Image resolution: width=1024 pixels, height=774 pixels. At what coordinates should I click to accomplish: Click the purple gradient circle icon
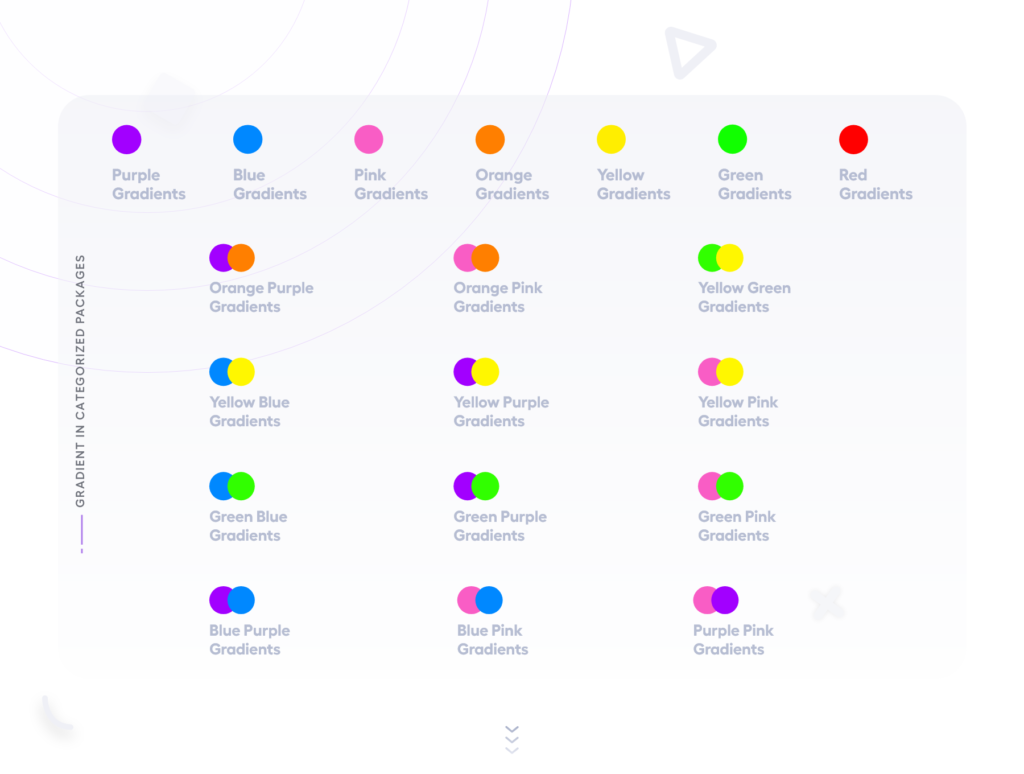126,139
